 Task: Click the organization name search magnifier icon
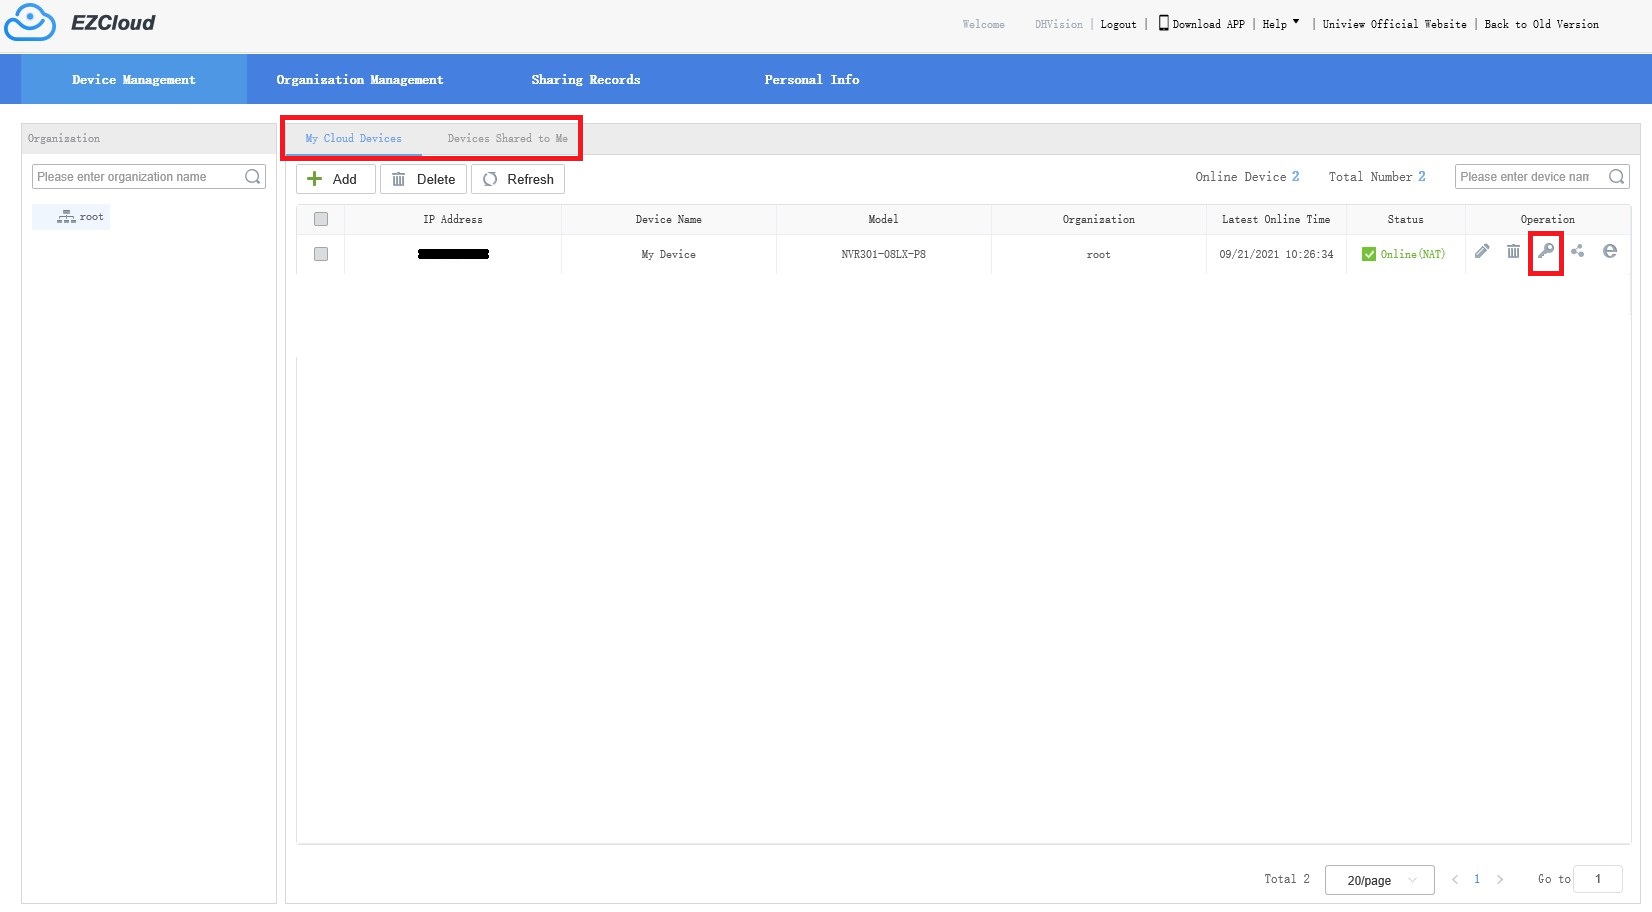253,177
